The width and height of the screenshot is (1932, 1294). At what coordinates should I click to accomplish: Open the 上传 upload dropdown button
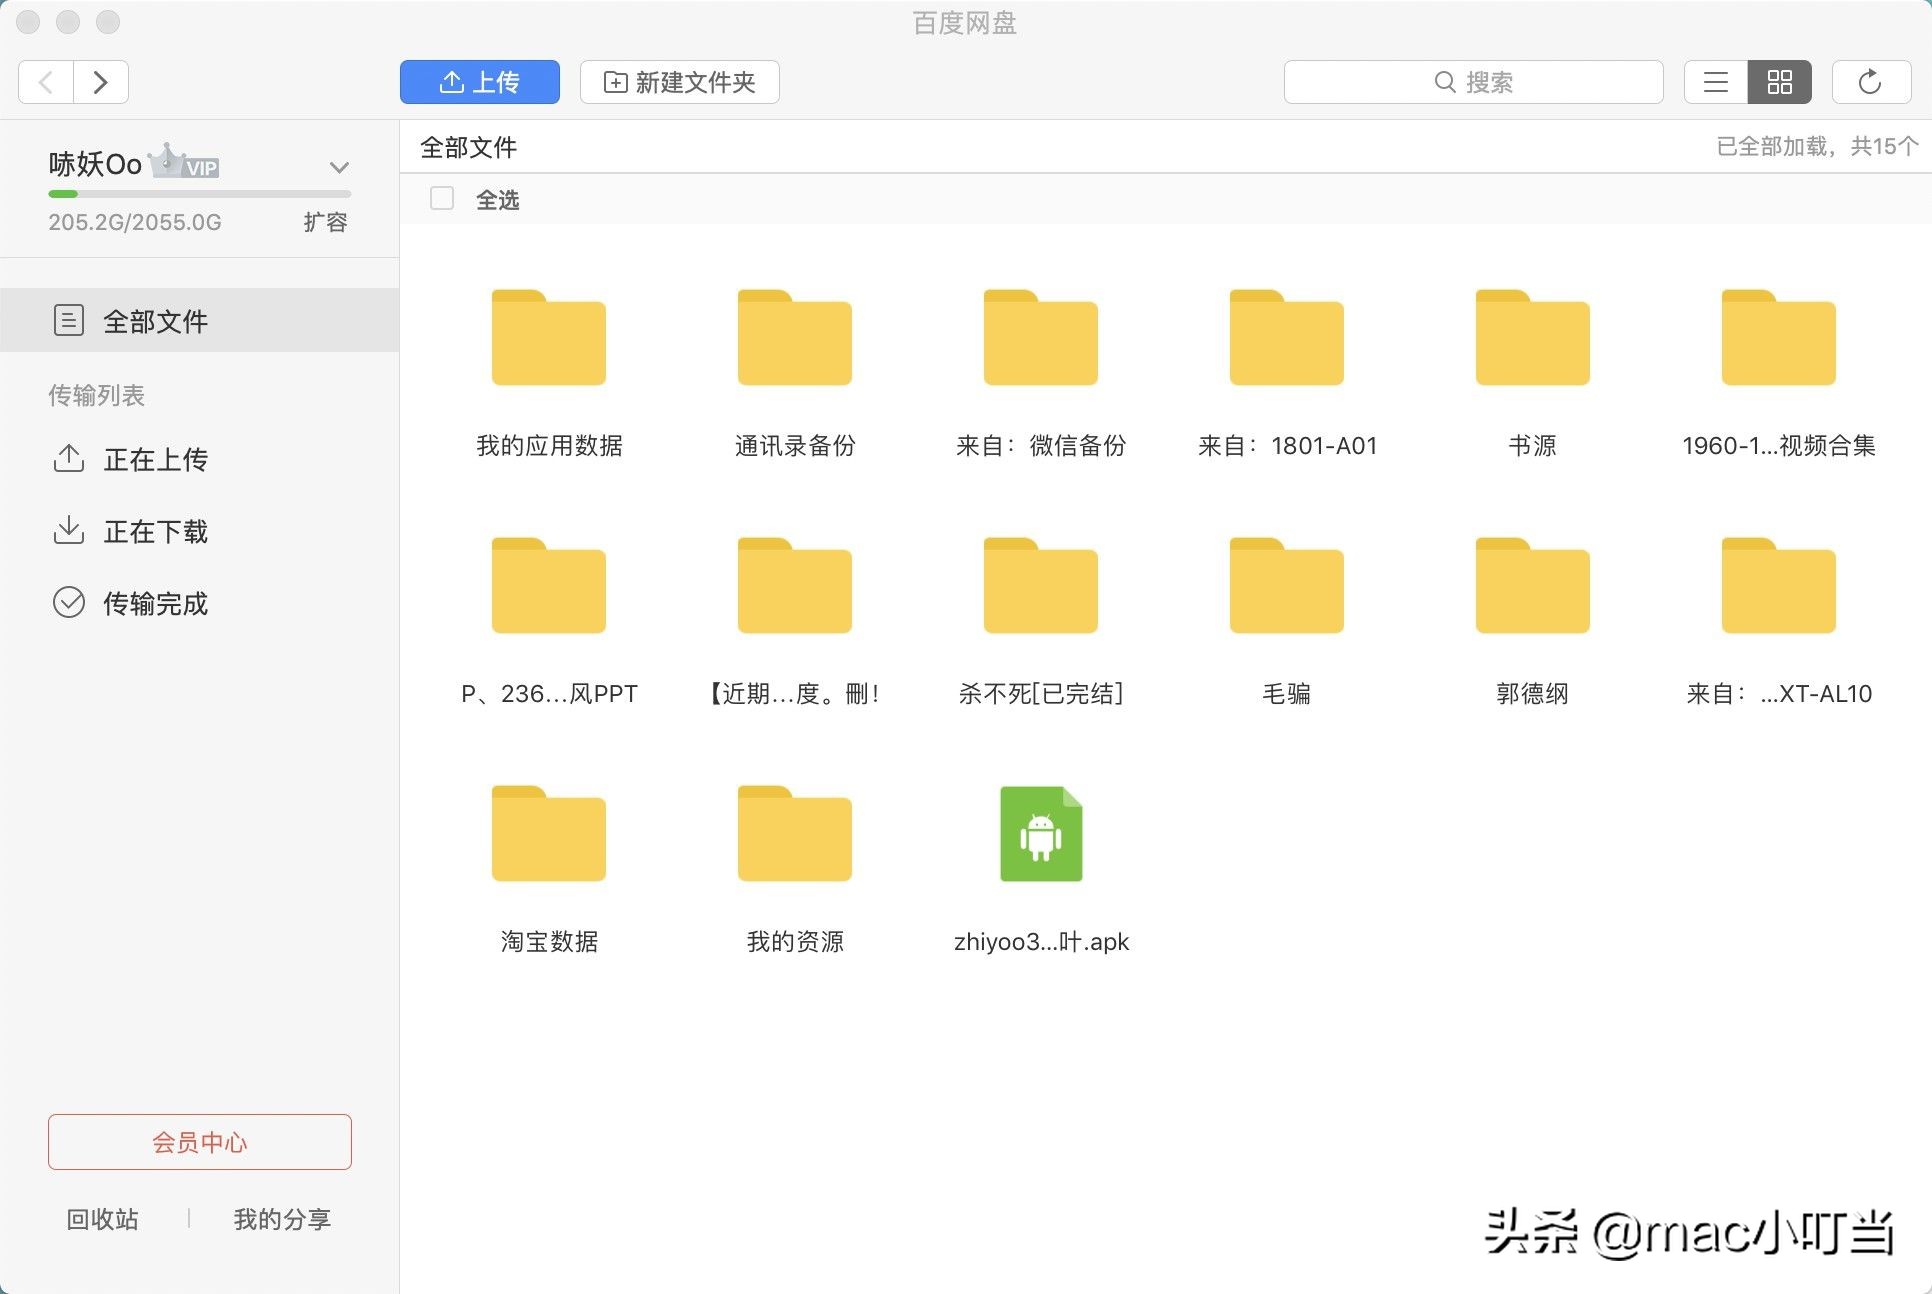tap(480, 82)
